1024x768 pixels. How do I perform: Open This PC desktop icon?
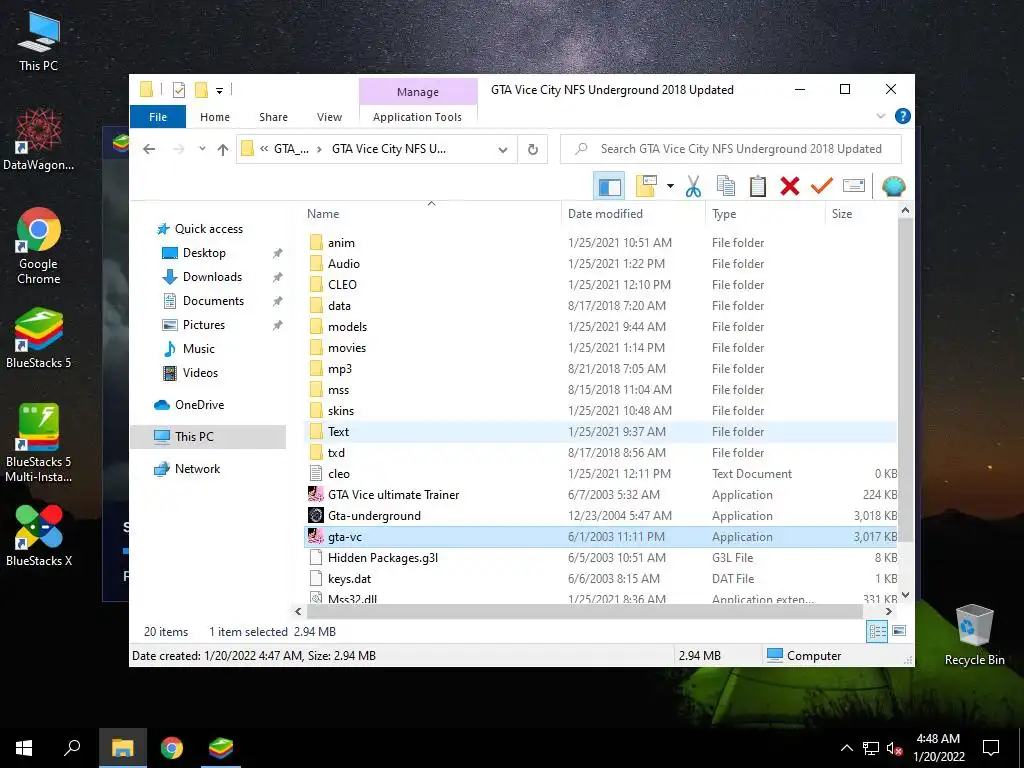tap(39, 42)
